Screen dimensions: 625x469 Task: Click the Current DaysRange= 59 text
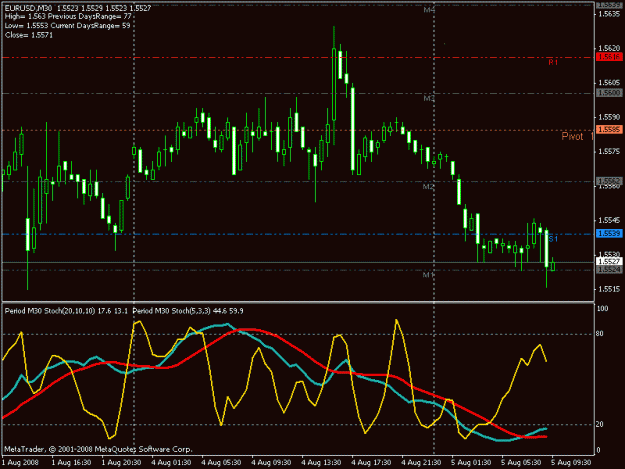pyautogui.click(x=90, y=26)
